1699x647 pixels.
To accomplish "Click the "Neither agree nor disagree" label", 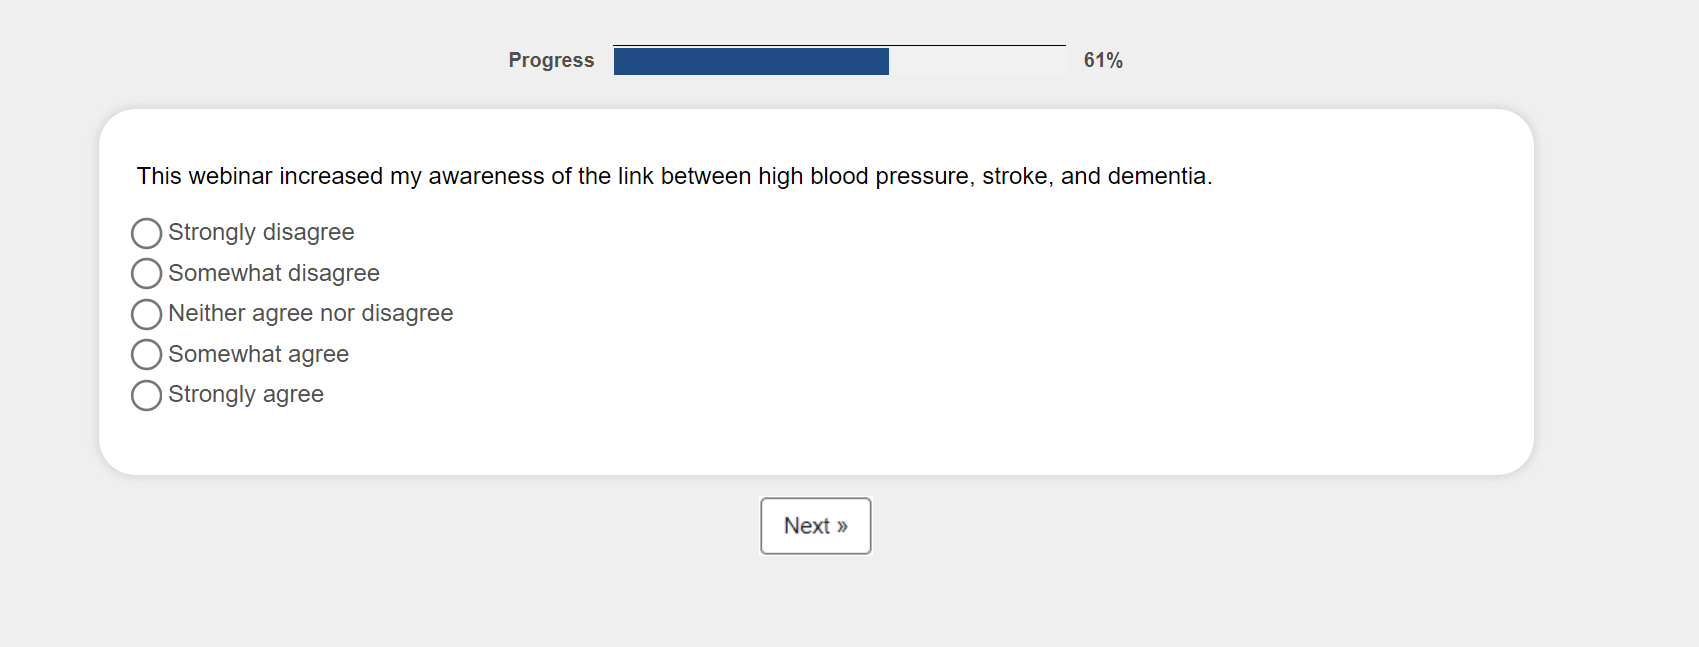I will 310,313.
